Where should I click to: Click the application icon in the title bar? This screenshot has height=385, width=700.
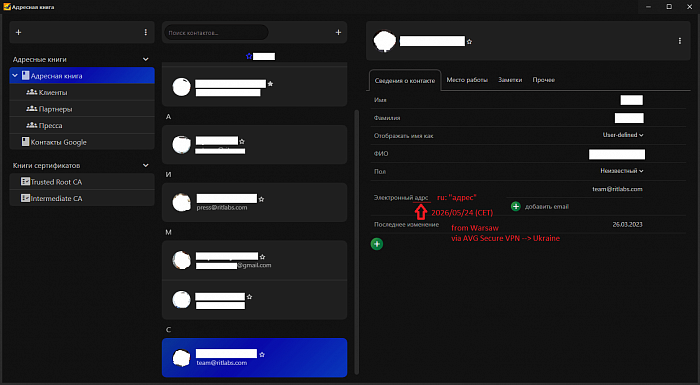point(7,7)
